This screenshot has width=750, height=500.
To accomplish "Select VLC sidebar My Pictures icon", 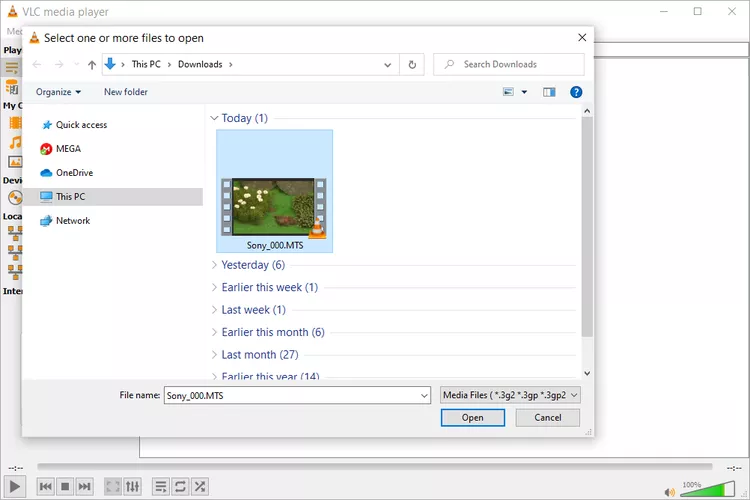I will [x=15, y=162].
